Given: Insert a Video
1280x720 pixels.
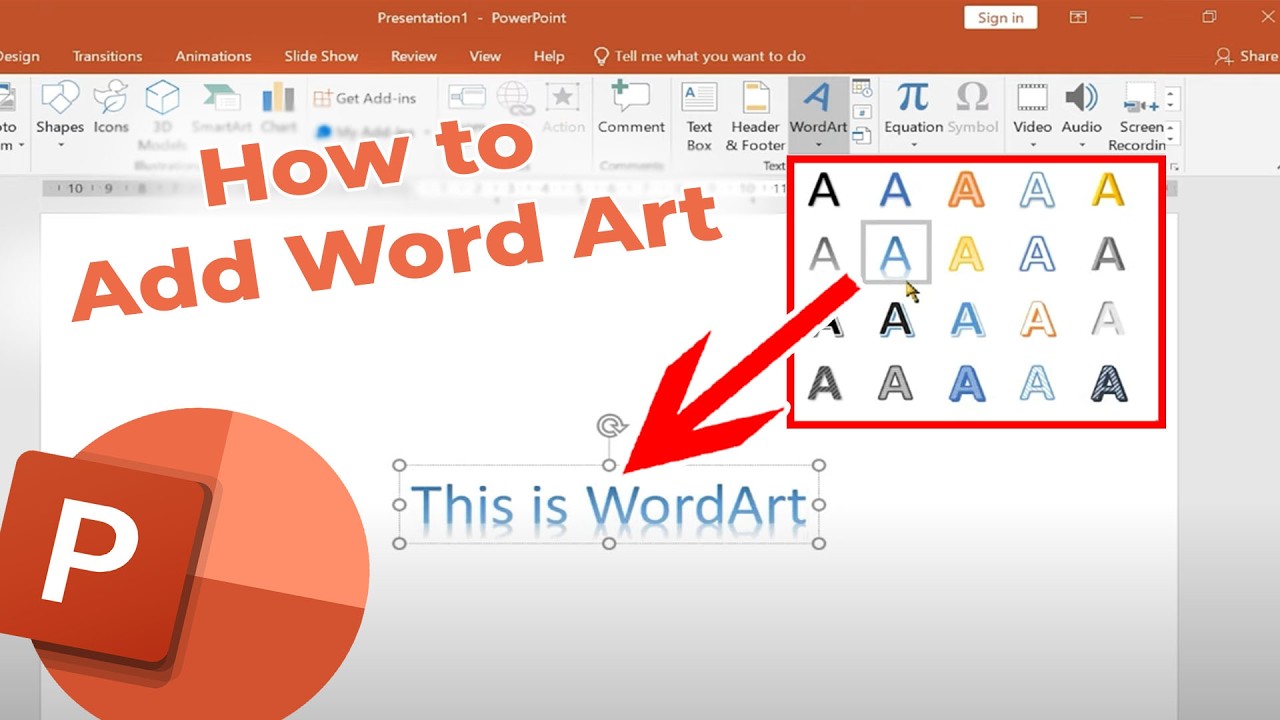Looking at the screenshot, I should pos(1032,108).
